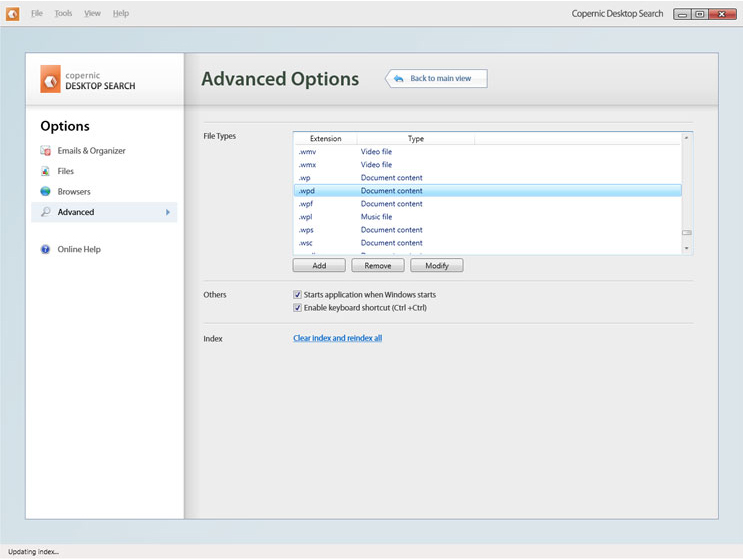Image resolution: width=743 pixels, height=559 pixels.
Task: Open the Help menu
Action: coord(121,13)
